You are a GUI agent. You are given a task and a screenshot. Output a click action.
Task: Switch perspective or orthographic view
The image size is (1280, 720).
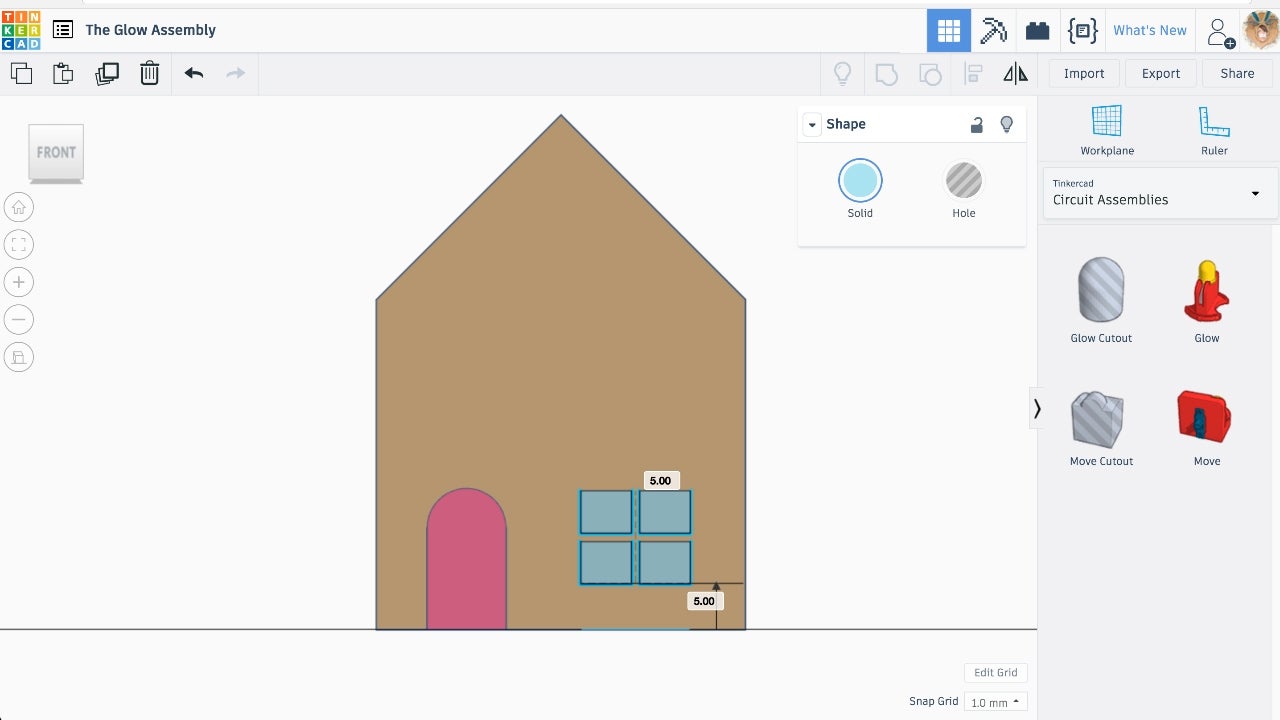[x=19, y=357]
